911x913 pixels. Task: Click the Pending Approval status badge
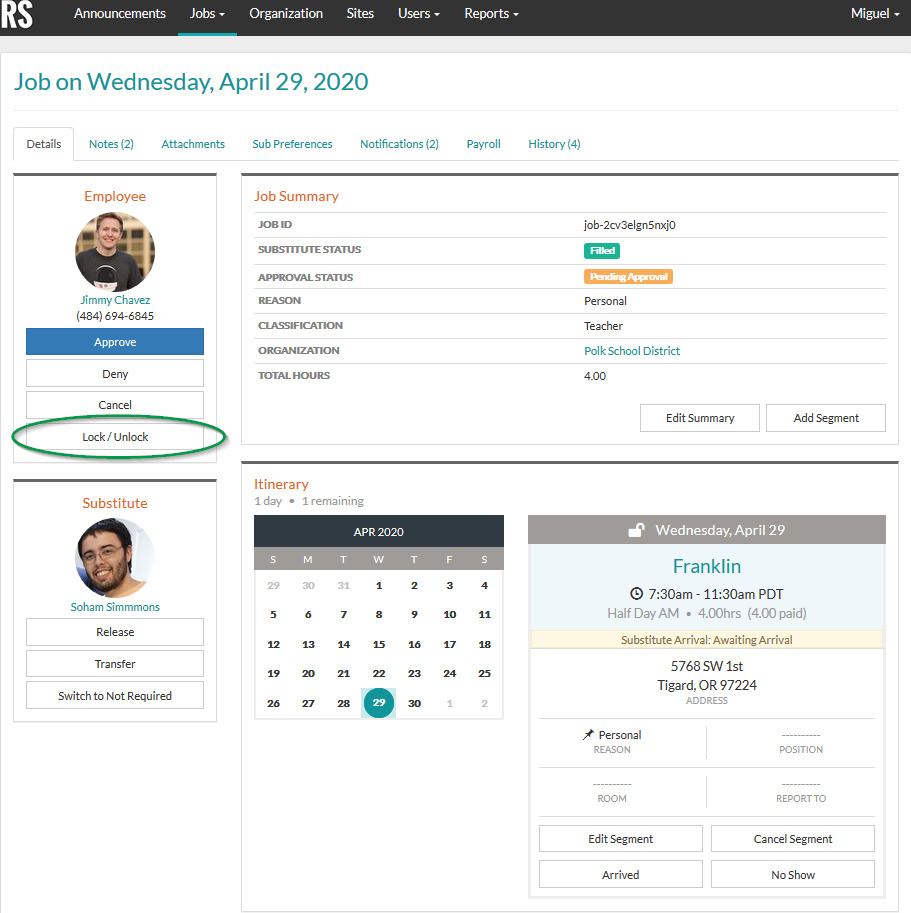(628, 276)
